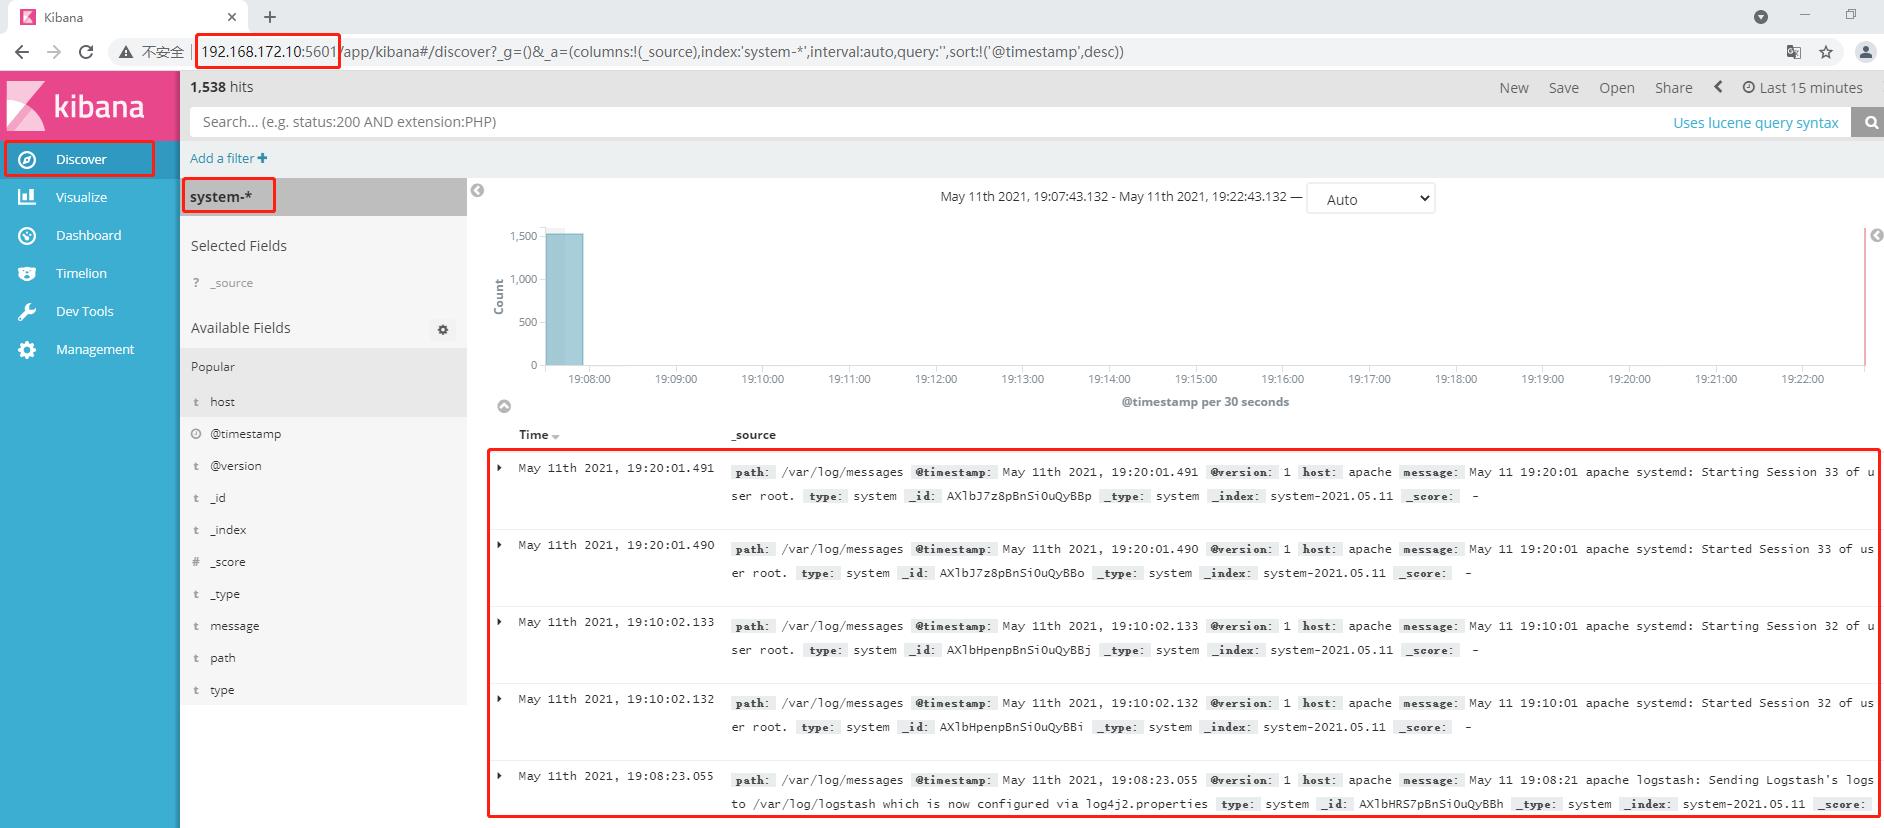1884x828 pixels.
Task: Close the Kibana browser tab
Action: 232,17
